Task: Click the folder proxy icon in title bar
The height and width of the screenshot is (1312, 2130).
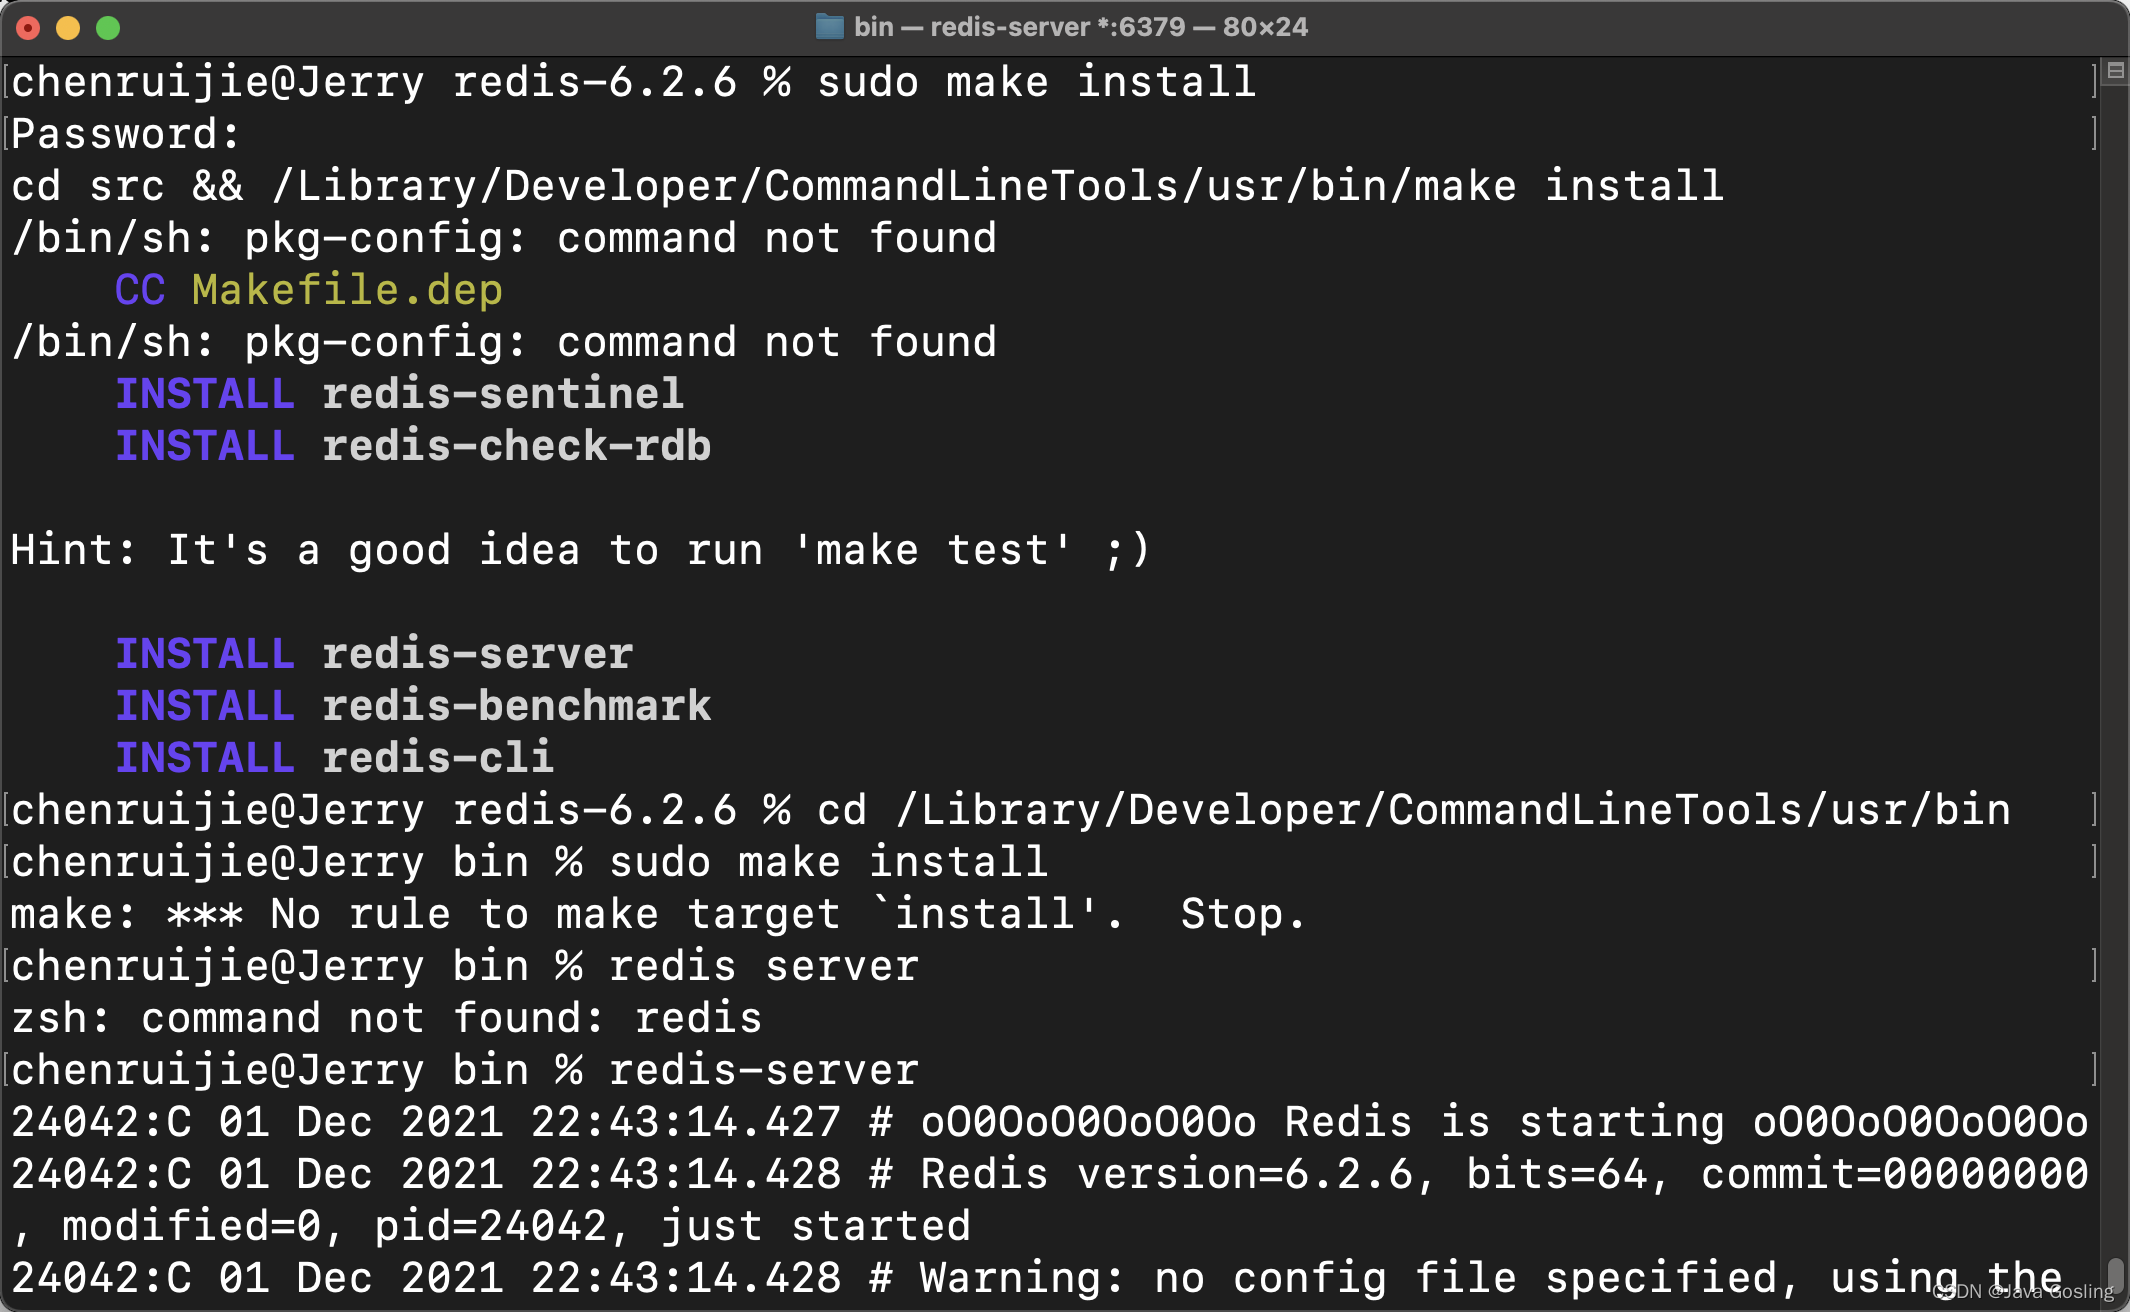Action: [829, 27]
